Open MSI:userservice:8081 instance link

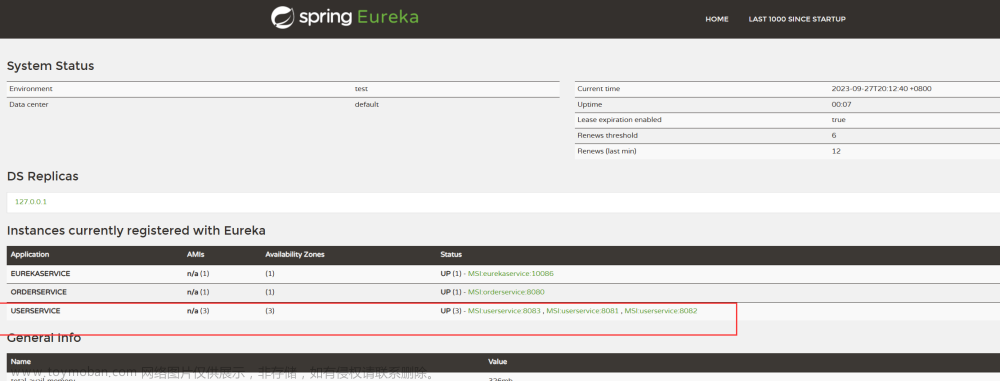point(583,311)
